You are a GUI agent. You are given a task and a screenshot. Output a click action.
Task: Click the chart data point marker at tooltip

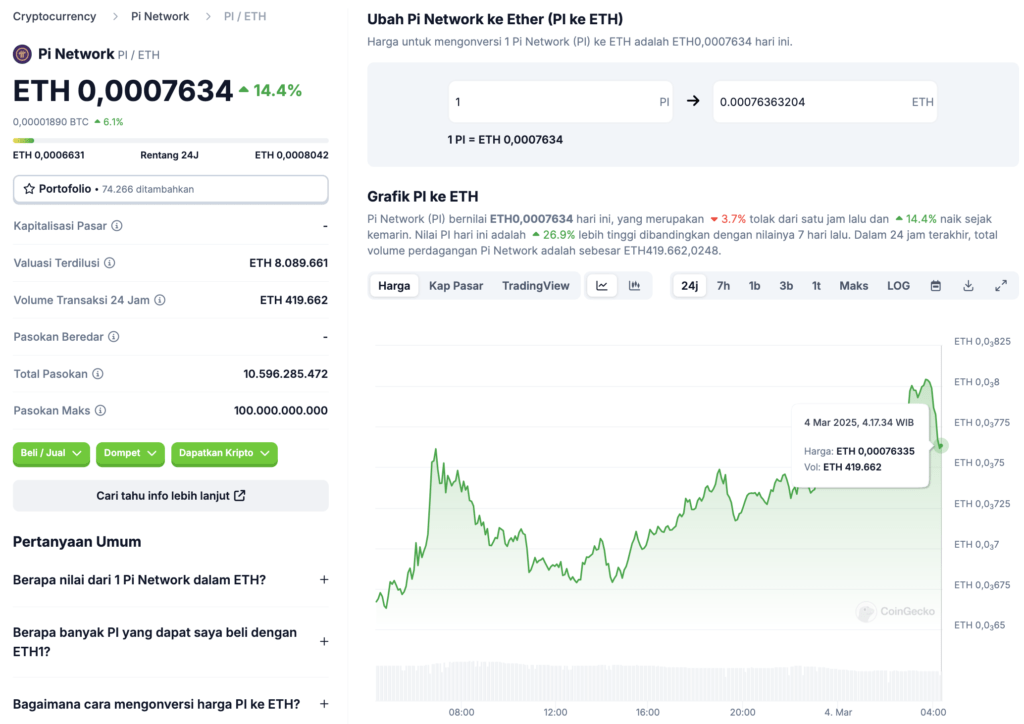pos(941,446)
